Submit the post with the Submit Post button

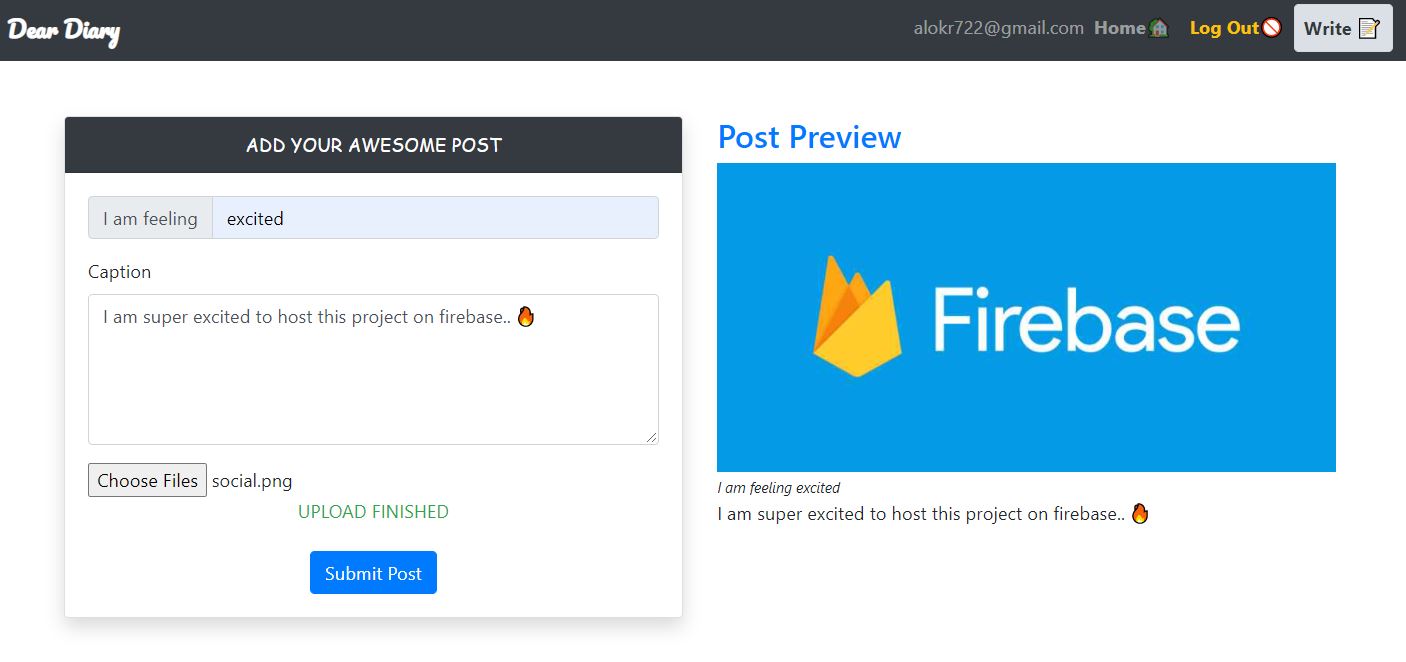click(373, 573)
